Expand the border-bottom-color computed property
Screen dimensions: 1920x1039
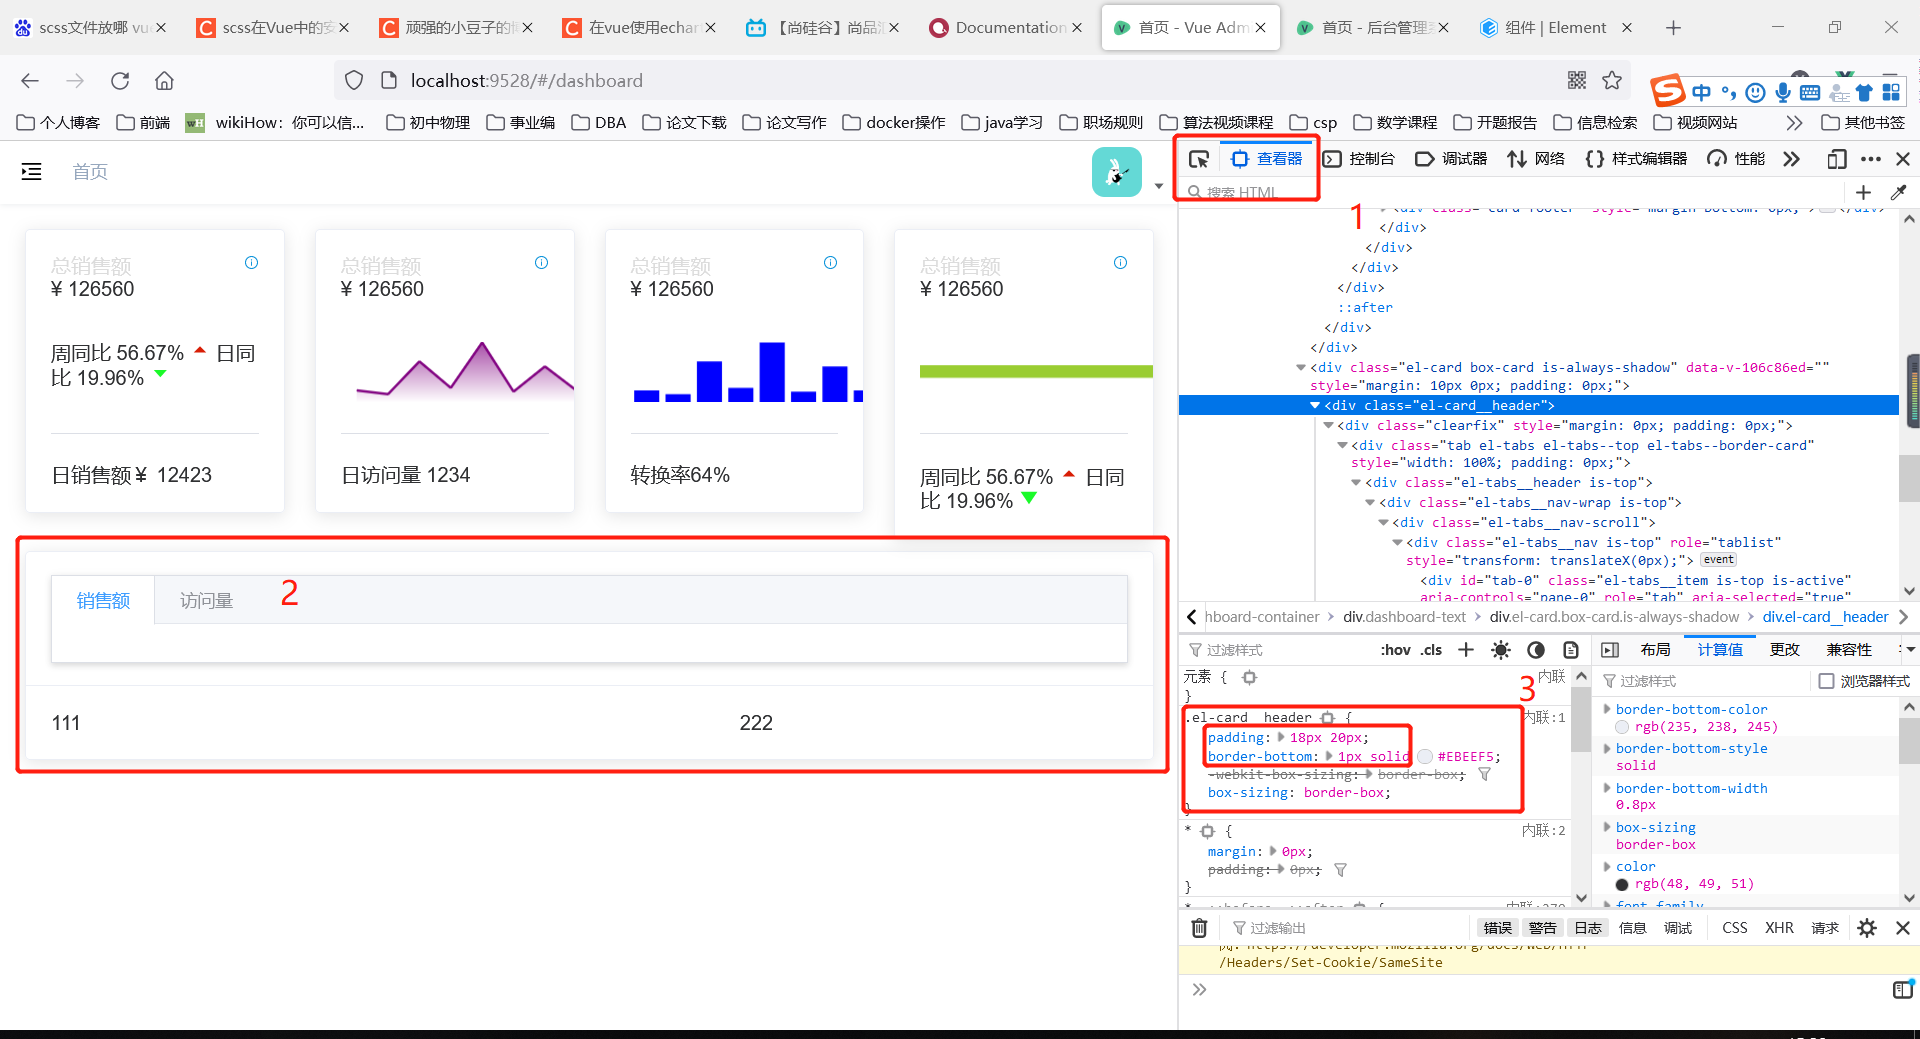(1608, 708)
